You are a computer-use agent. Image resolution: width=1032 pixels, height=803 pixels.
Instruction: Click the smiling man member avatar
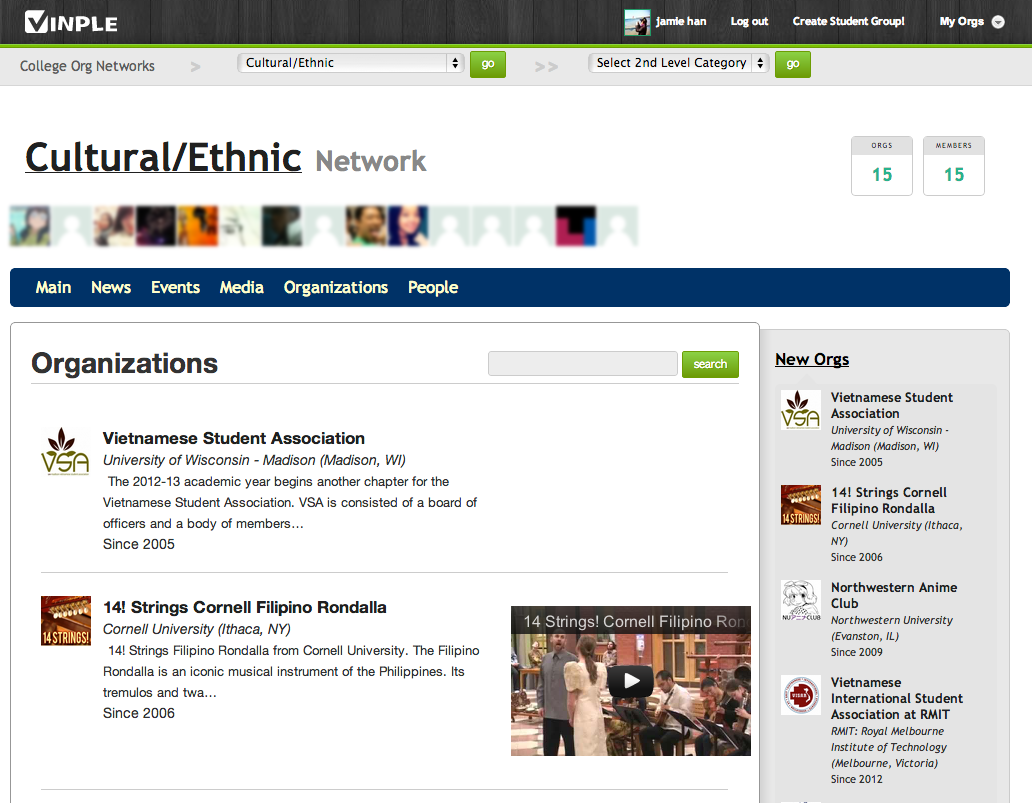click(366, 226)
